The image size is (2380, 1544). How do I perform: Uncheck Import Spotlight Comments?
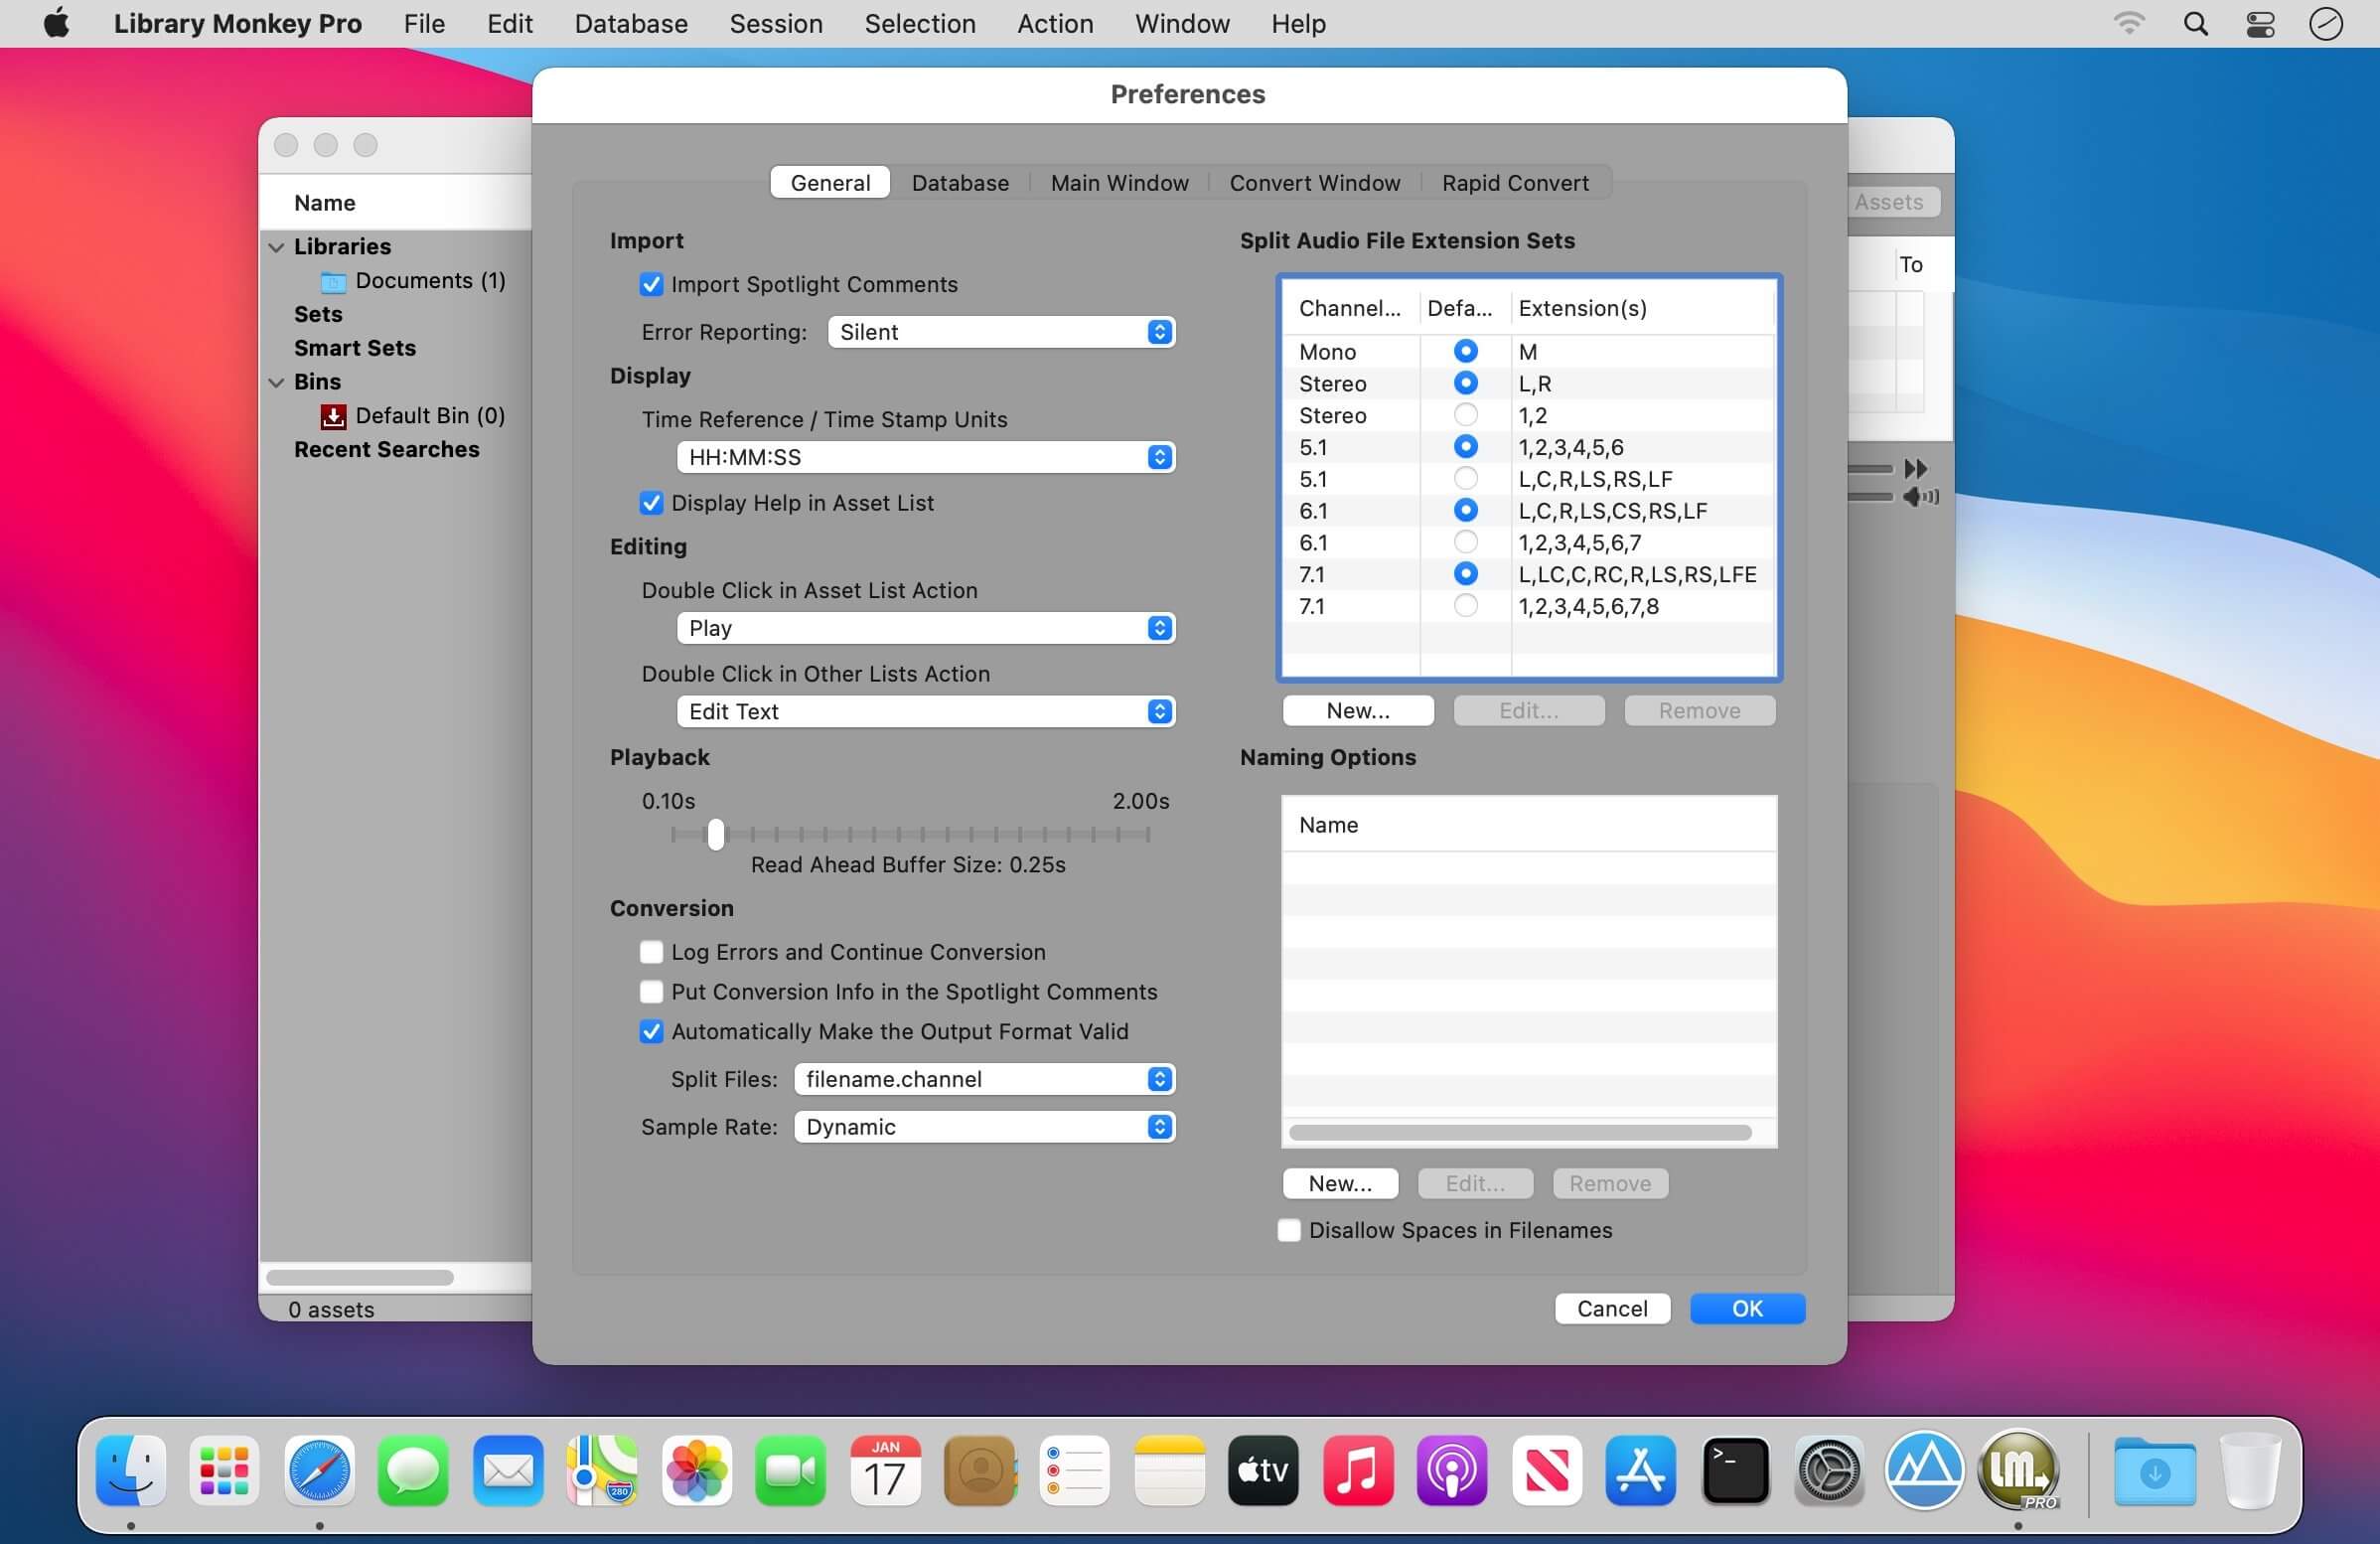tap(651, 285)
